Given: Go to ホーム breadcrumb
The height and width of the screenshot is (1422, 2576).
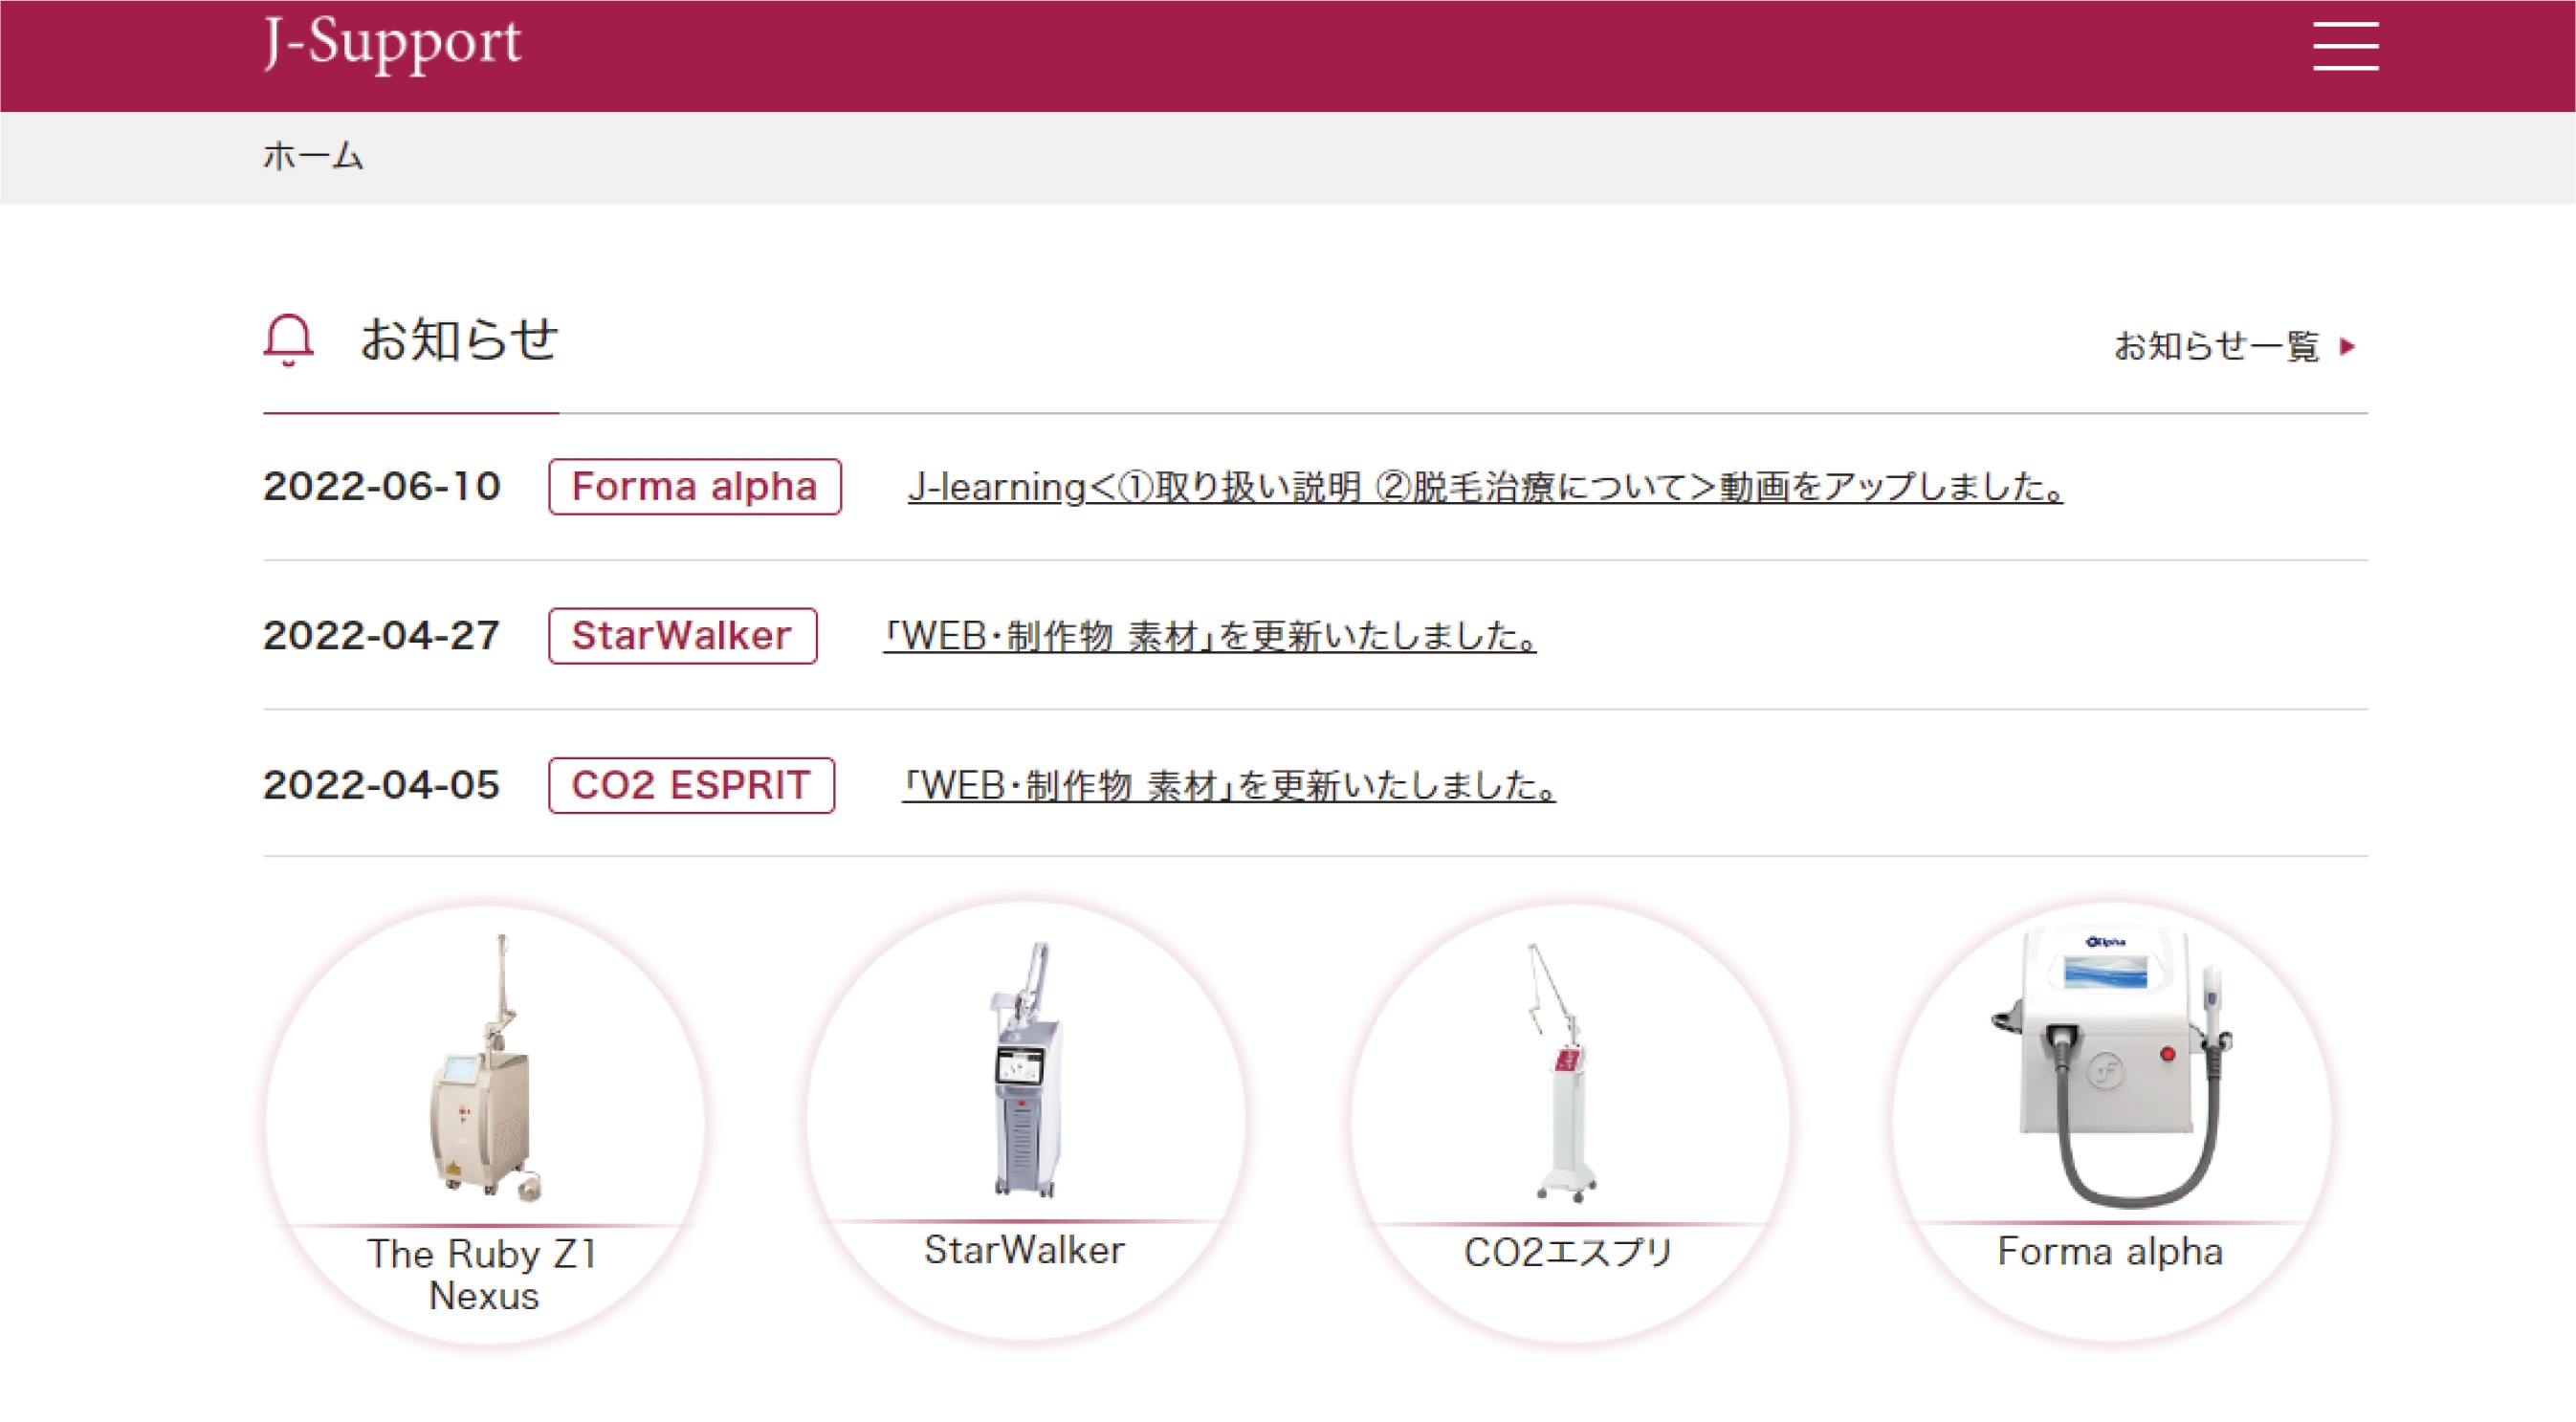Looking at the screenshot, I should click(313, 156).
